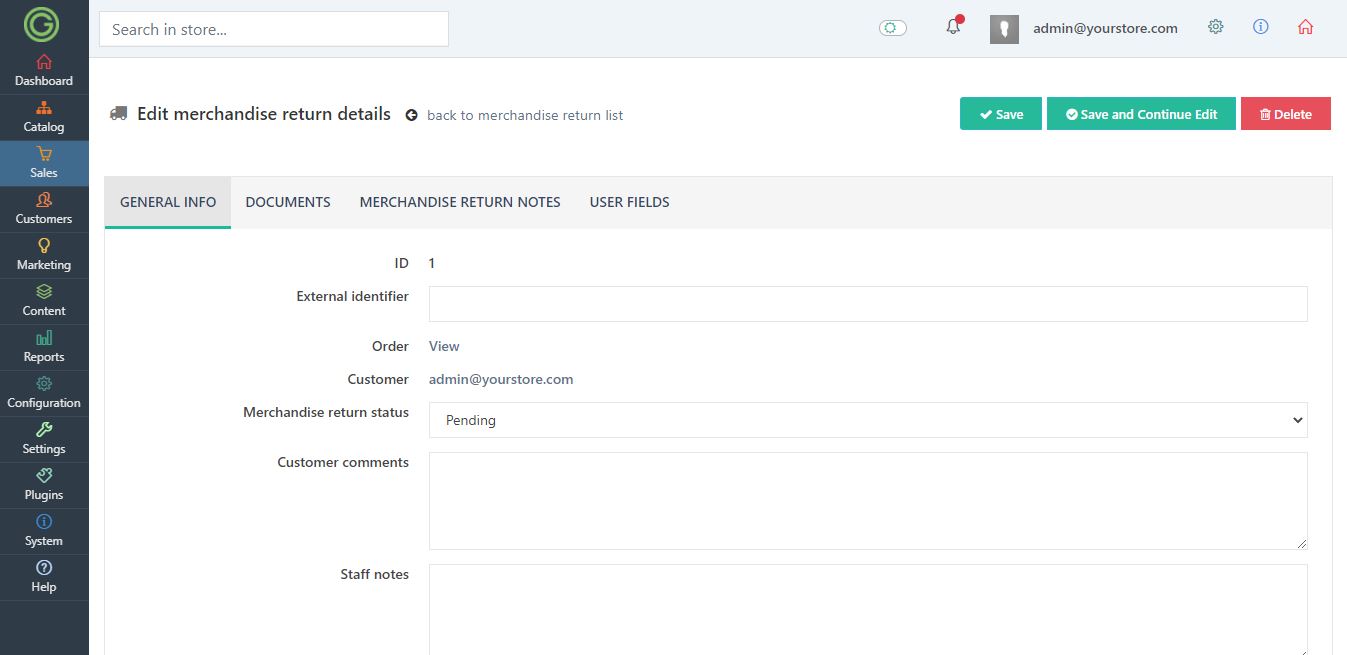This screenshot has width=1347, height=655.
Task: Toggle the switch next to the bell
Action: pos(893,28)
